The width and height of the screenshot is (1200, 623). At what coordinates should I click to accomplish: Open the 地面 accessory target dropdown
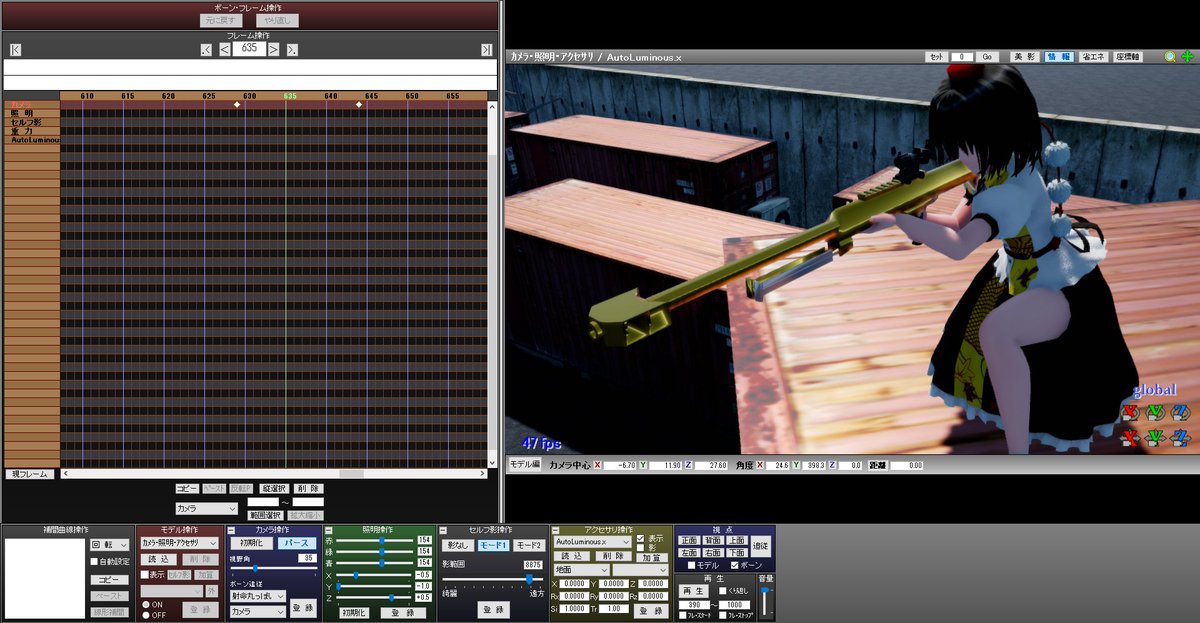click(581, 569)
